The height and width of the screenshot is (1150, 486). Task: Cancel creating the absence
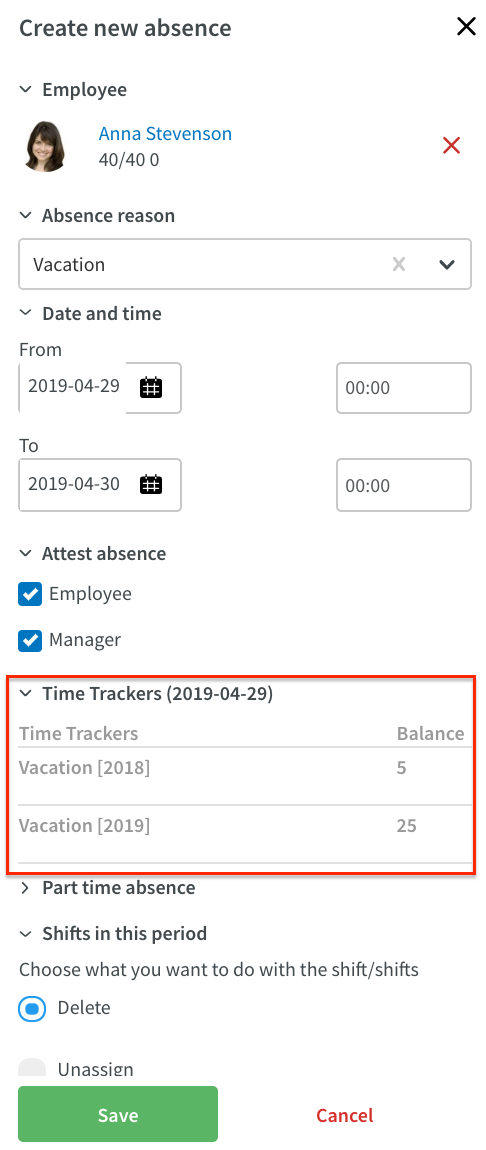(x=345, y=1115)
